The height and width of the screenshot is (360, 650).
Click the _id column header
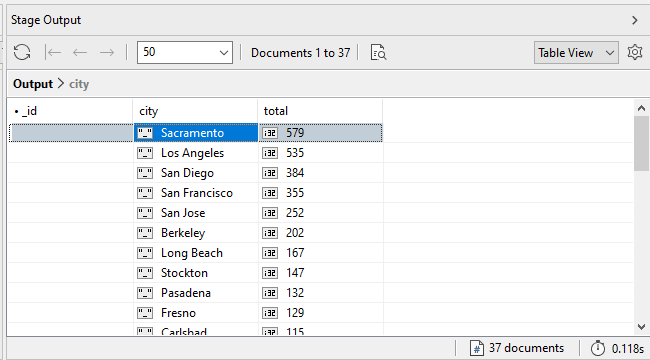[x=70, y=111]
